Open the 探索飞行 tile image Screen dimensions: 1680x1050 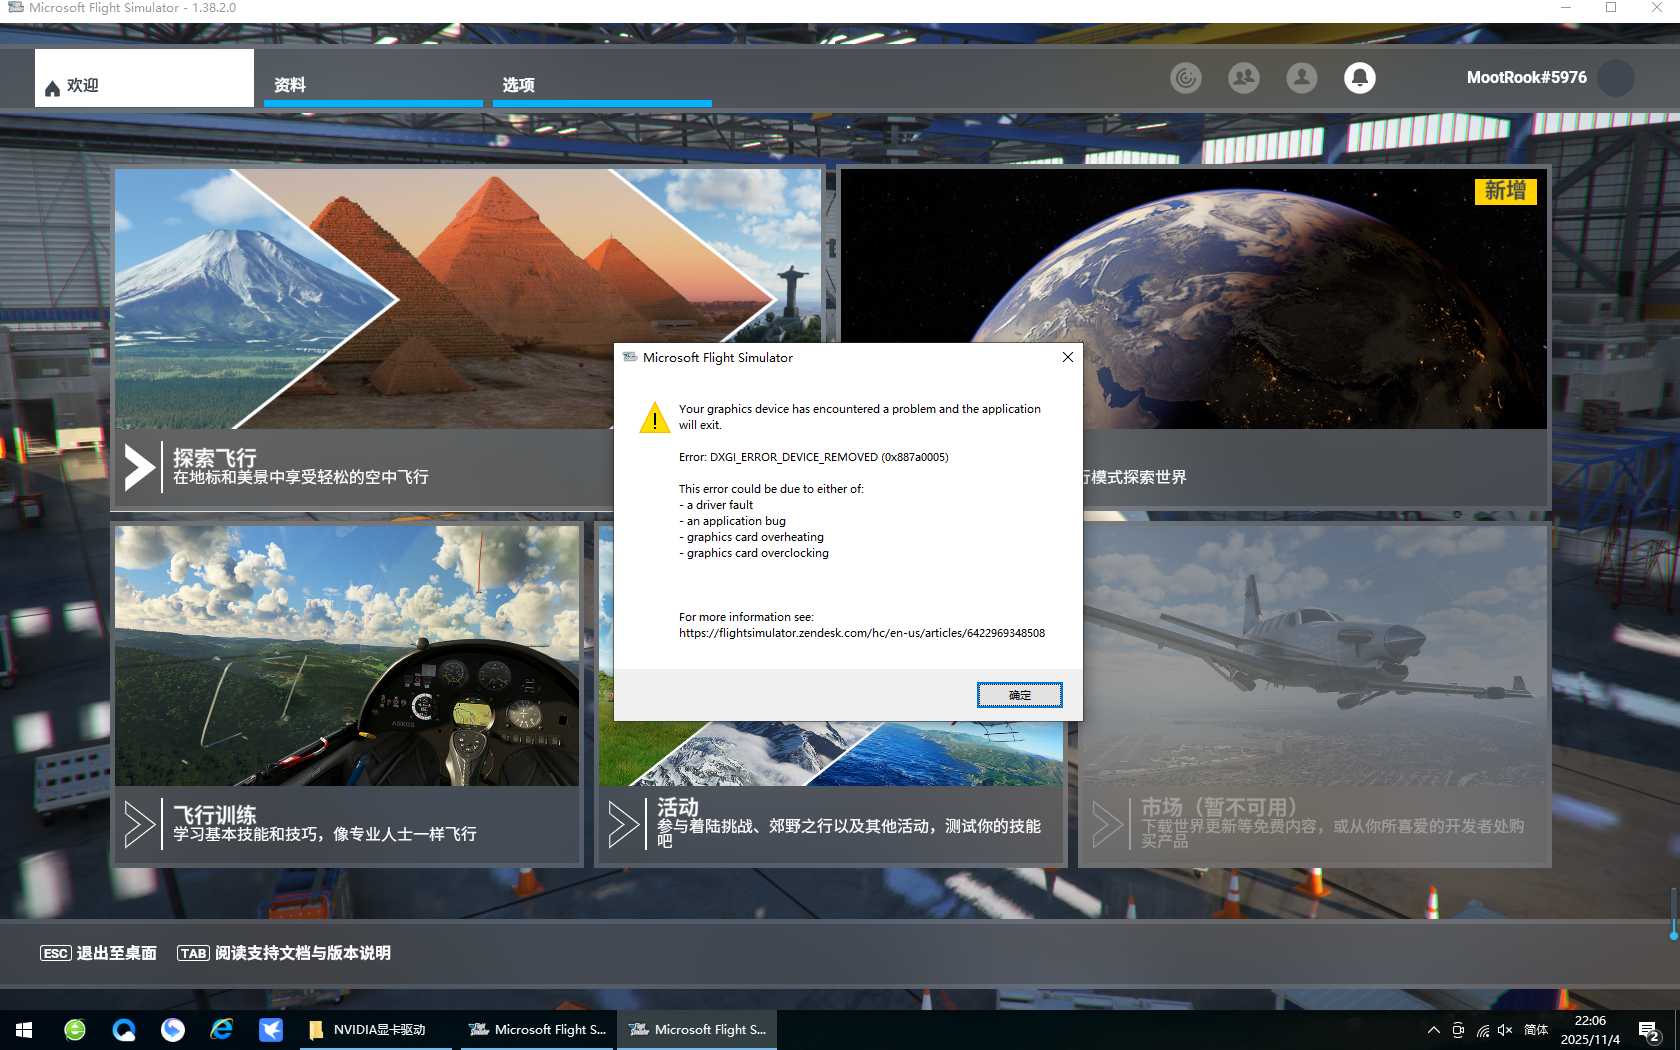pos(468,298)
